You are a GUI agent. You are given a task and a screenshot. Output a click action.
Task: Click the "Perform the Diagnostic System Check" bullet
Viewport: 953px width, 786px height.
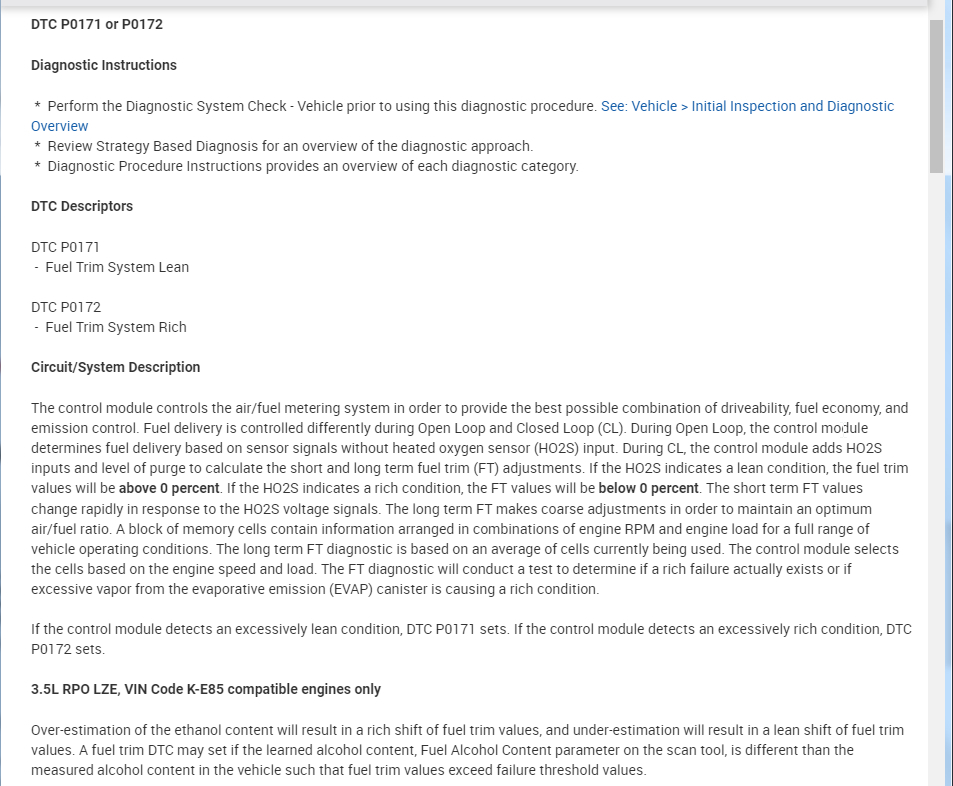[321, 106]
